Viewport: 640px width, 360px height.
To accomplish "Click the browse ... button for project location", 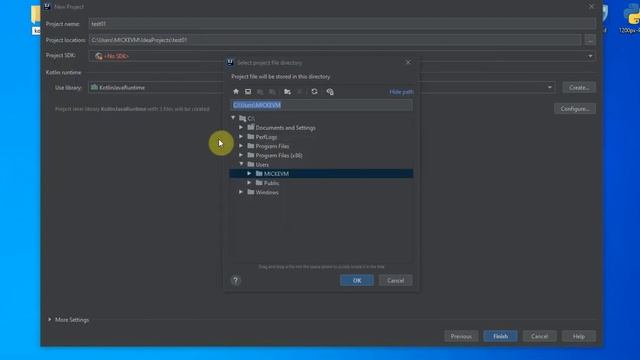I will click(x=590, y=40).
